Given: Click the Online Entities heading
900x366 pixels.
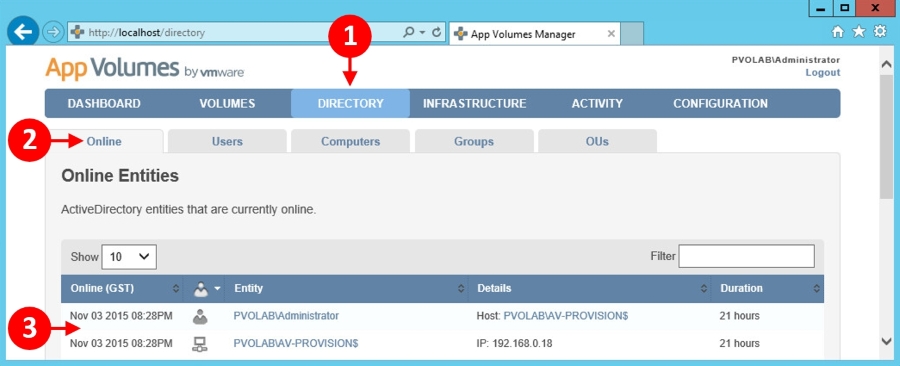Looking at the screenshot, I should 120,176.
